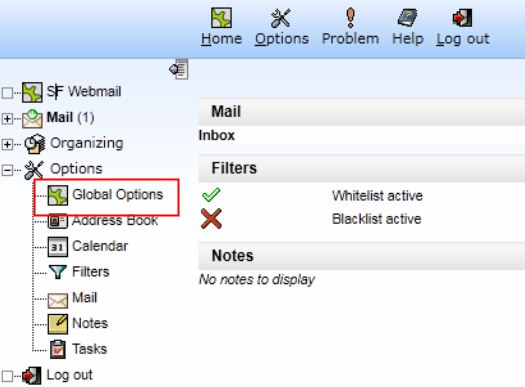Select Options label in the sidebar tree
525x387 pixels.
76,169
